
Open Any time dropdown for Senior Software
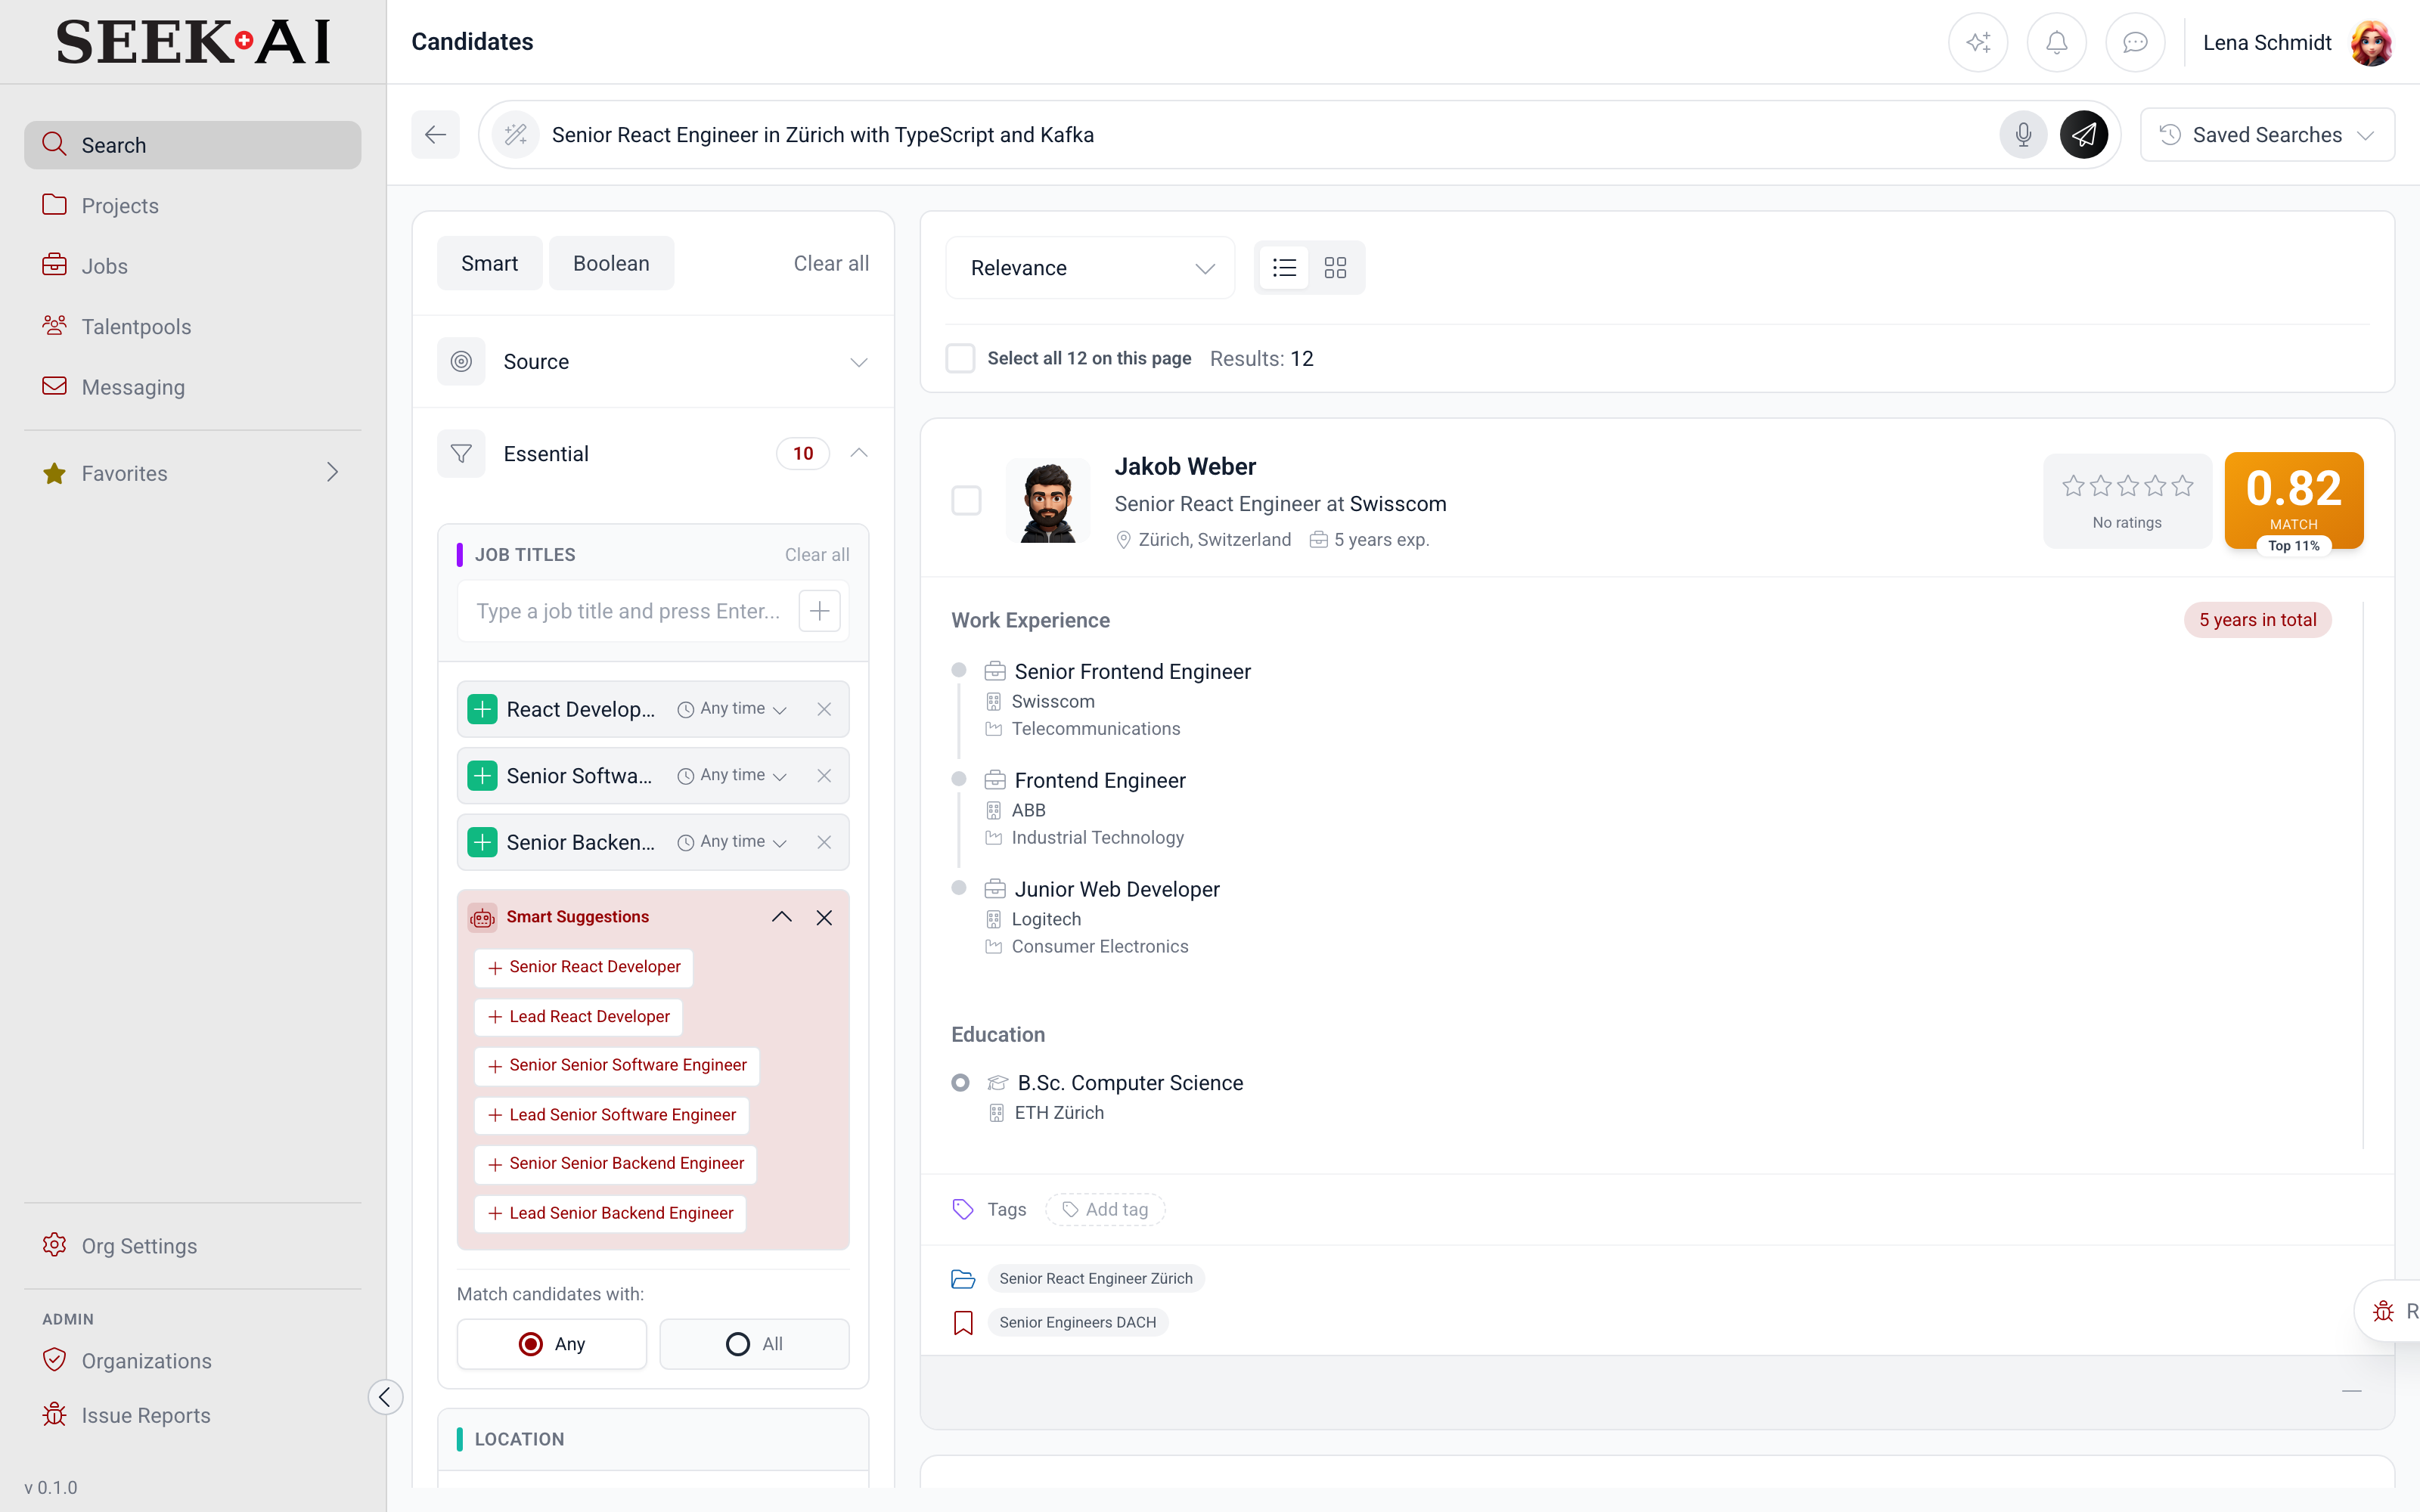732,775
